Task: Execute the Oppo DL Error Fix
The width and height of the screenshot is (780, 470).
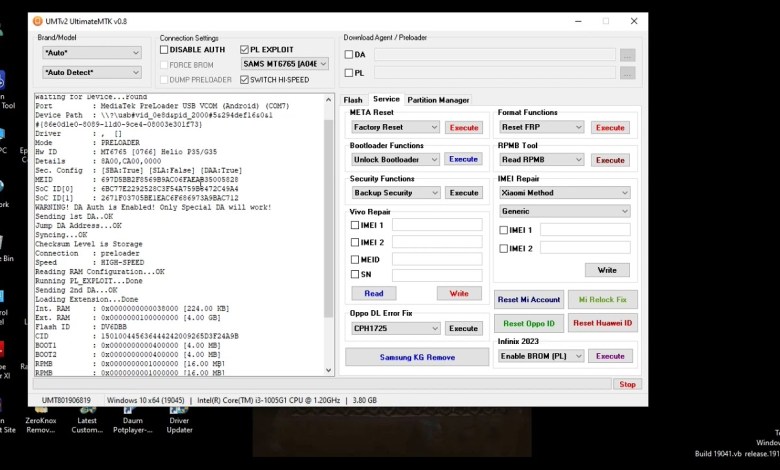Action: point(464,328)
